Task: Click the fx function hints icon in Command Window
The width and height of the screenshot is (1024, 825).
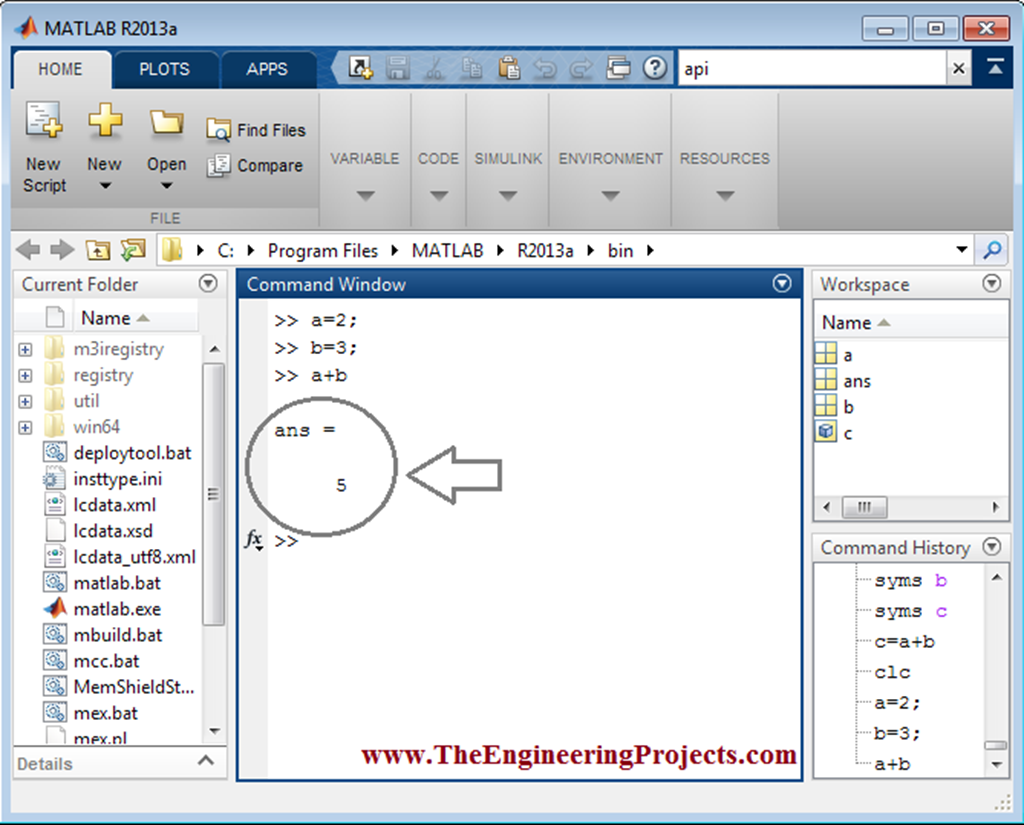Action: pos(254,541)
